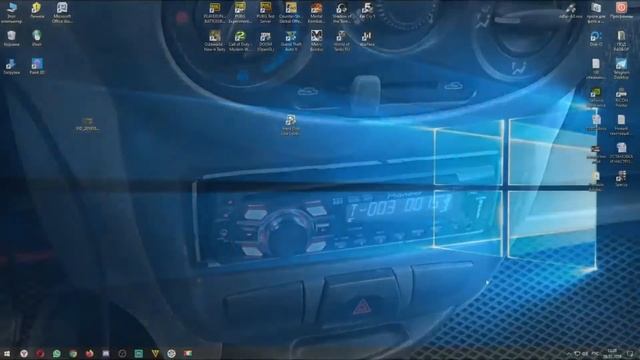The height and width of the screenshot is (360, 640).
Task: Show hidden tray icons chevron
Action: 569,353
